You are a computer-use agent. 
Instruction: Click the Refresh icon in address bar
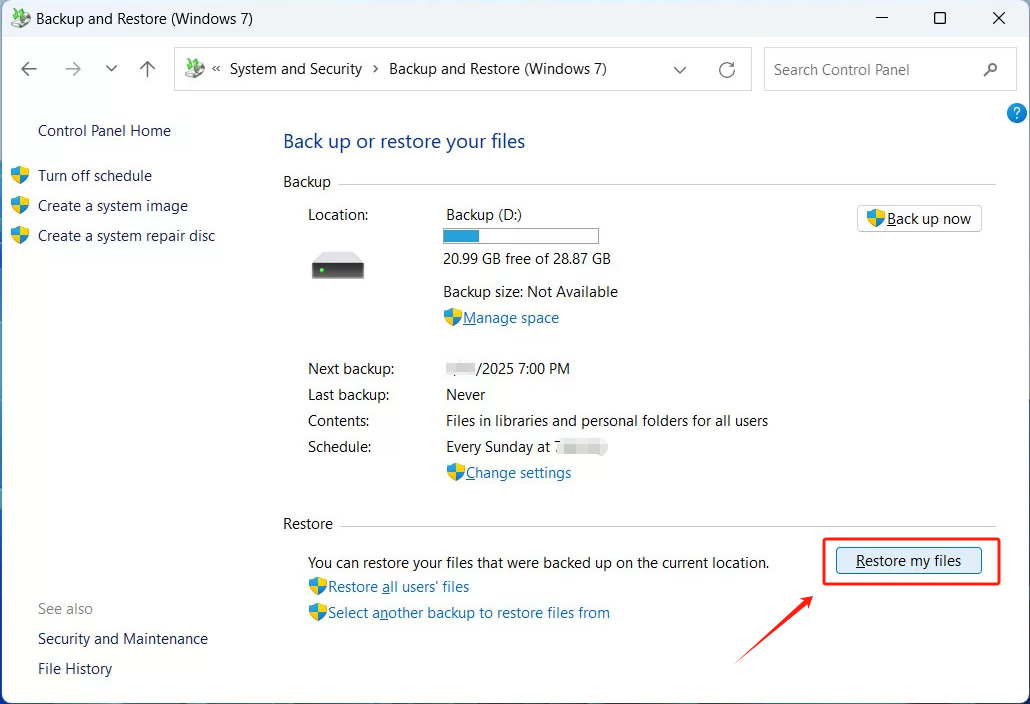coord(727,70)
